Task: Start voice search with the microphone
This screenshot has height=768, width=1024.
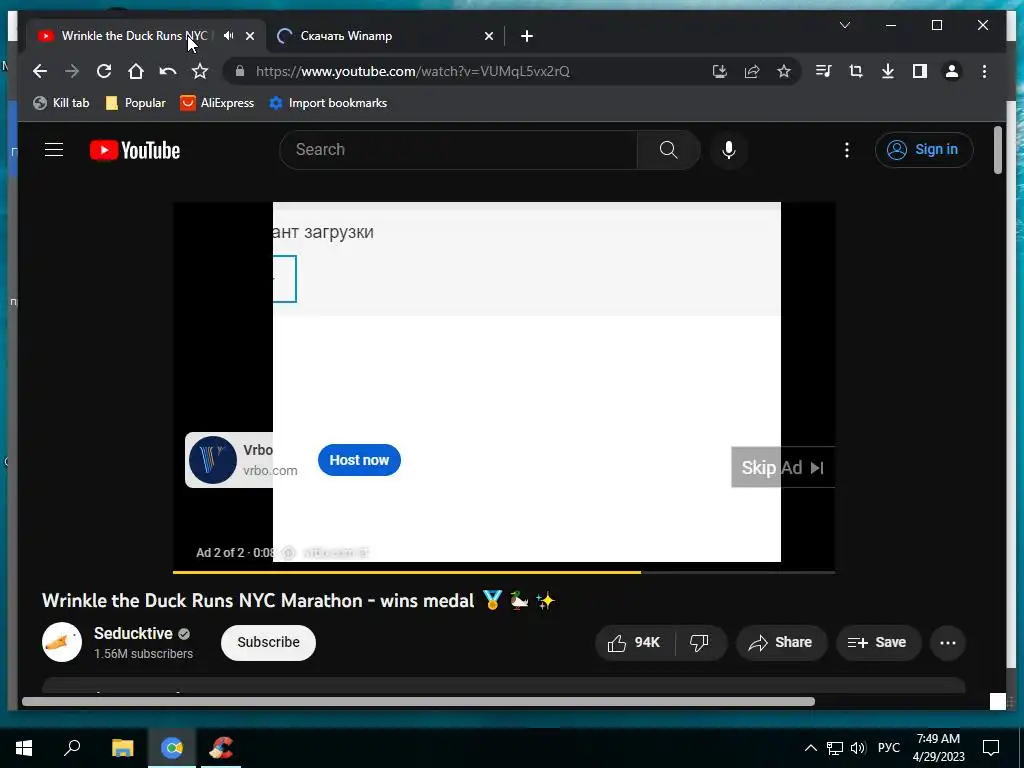Action: (729, 150)
